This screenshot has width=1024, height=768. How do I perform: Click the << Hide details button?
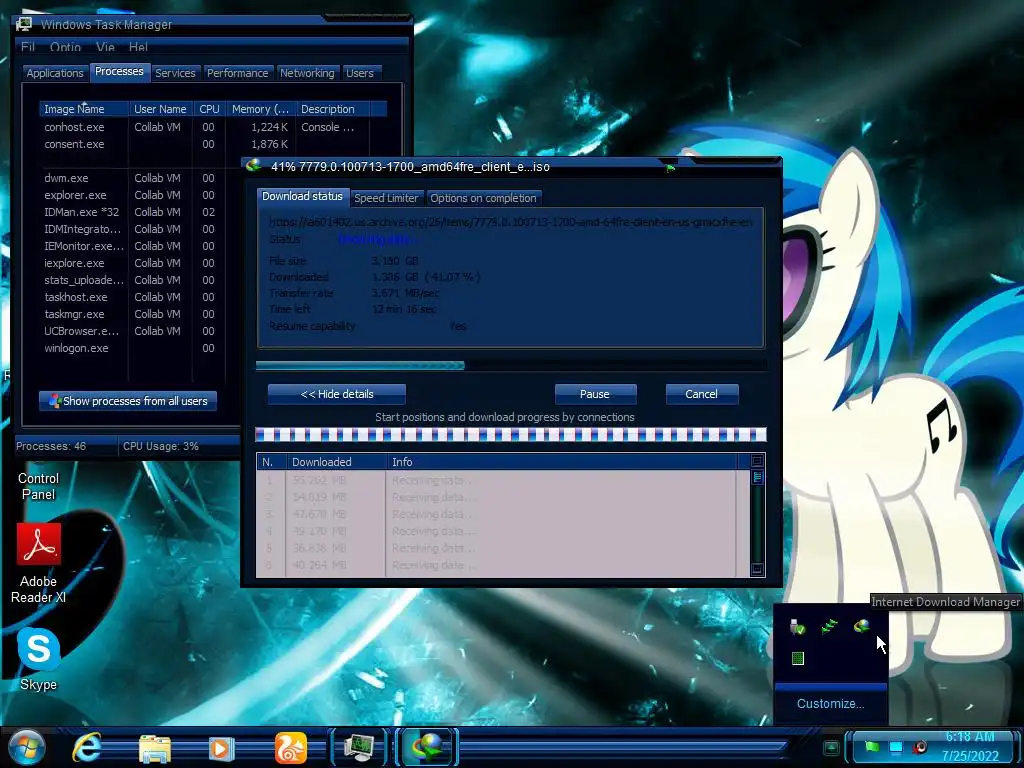pyautogui.click(x=337, y=394)
